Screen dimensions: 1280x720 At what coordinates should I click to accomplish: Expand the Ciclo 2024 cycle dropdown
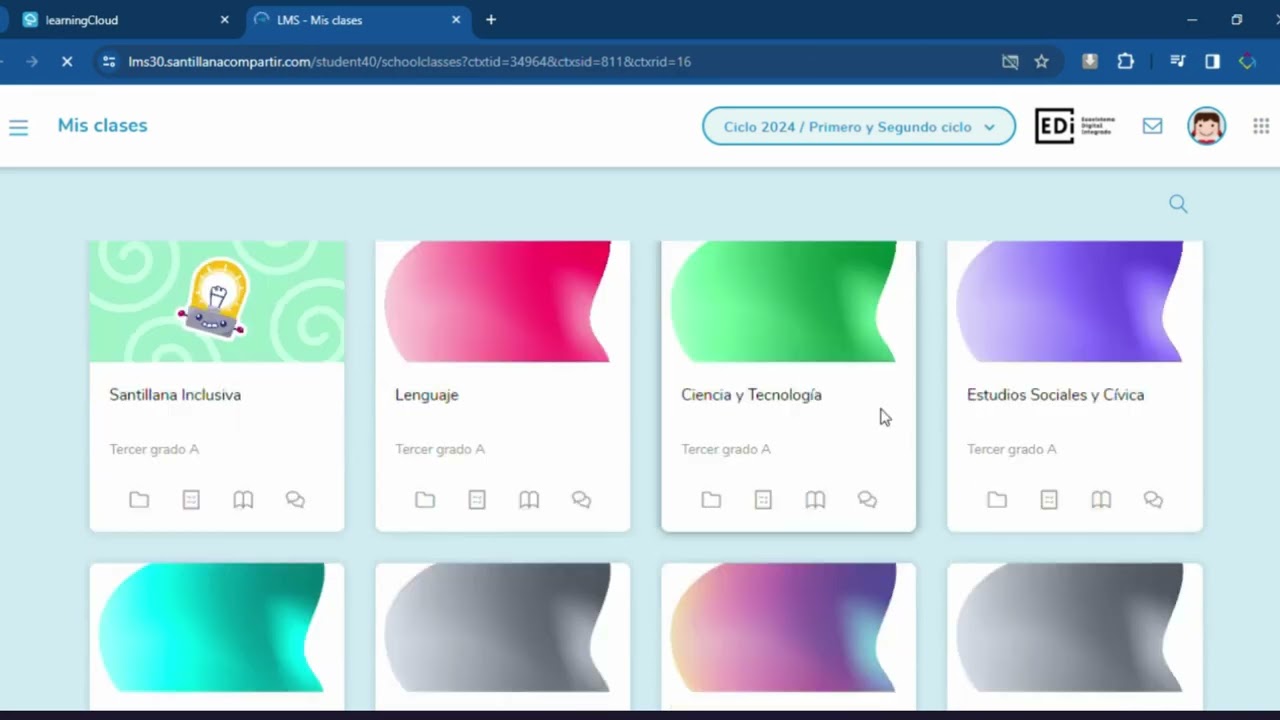(x=859, y=127)
